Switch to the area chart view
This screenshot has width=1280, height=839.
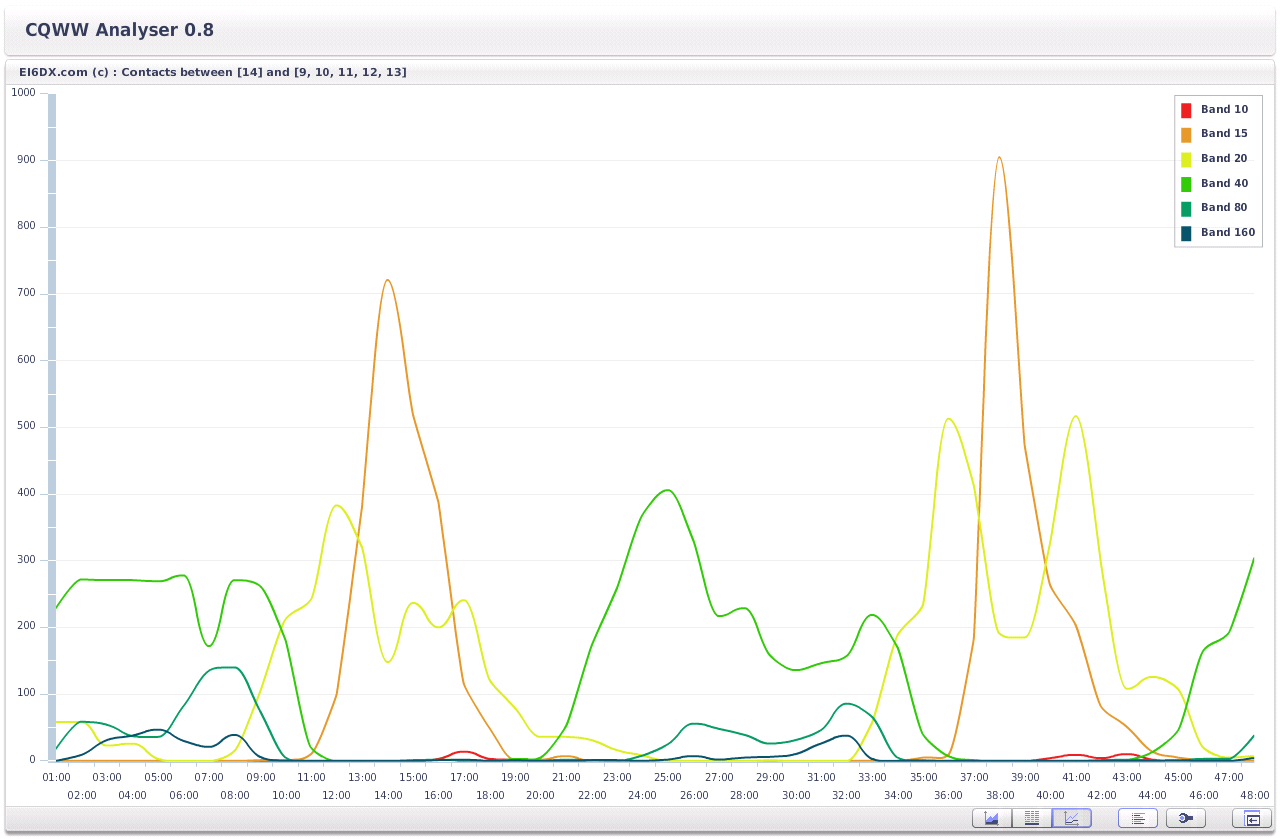991,818
